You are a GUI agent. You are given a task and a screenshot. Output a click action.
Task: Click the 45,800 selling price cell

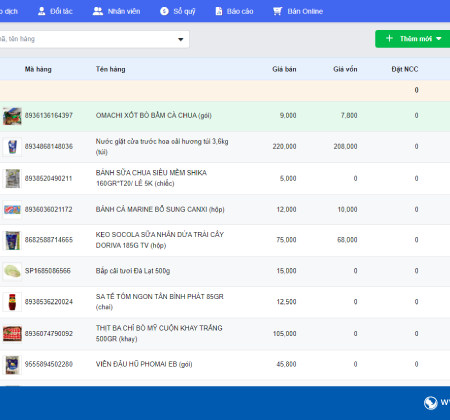286,364
